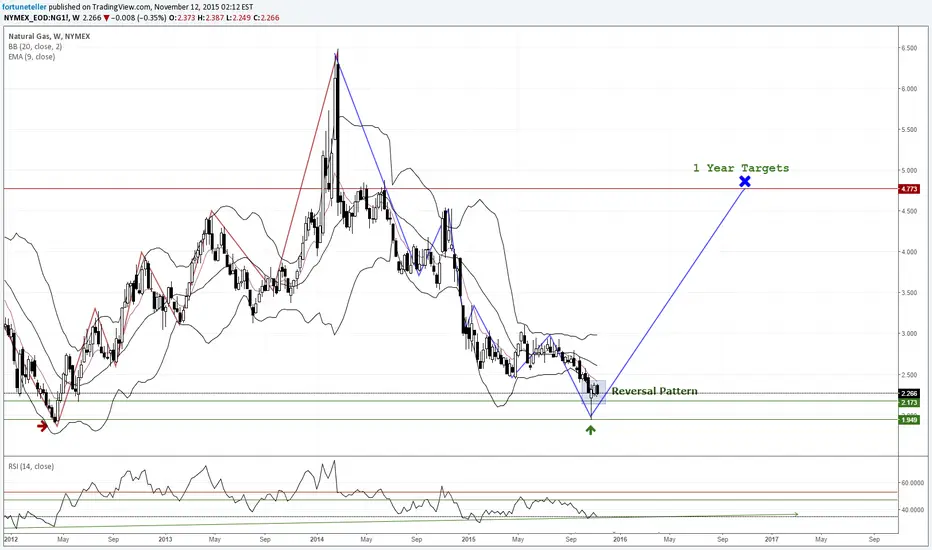Click the 5.000 price axis tick
Image resolution: width=932 pixels, height=550 pixels.
pyautogui.click(x=909, y=171)
